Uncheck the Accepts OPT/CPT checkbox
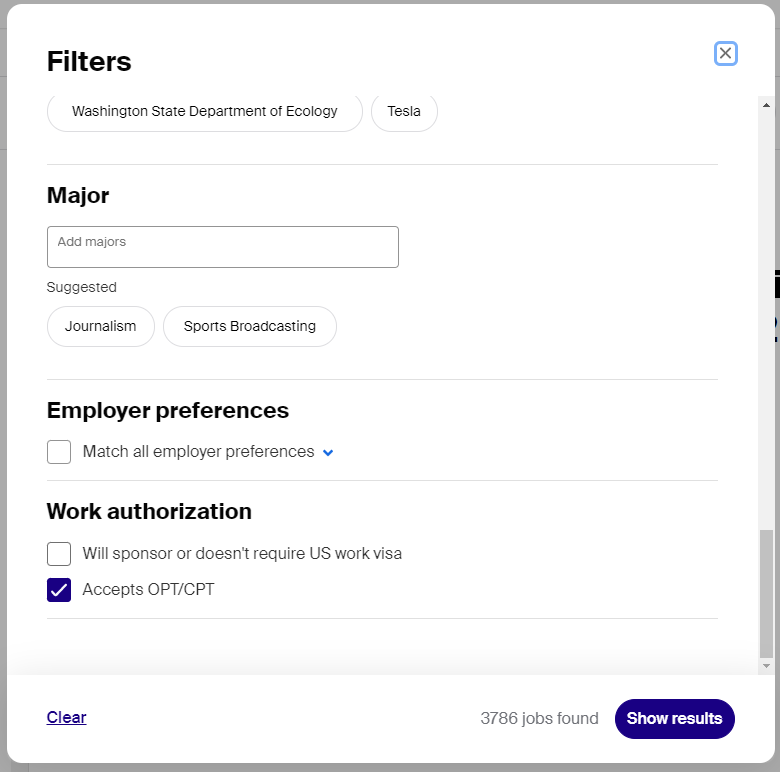This screenshot has height=772, width=780. tap(59, 589)
